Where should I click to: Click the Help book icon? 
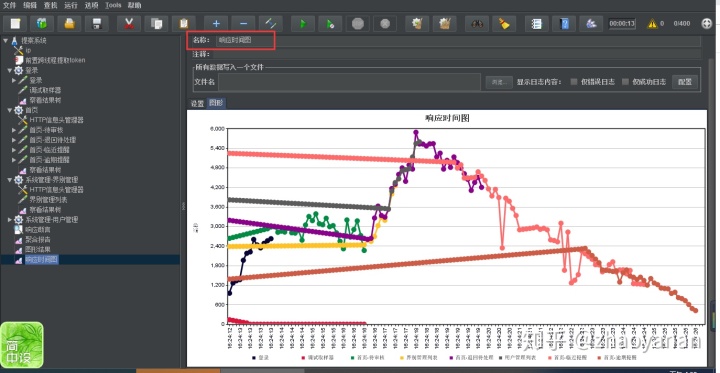pos(564,23)
